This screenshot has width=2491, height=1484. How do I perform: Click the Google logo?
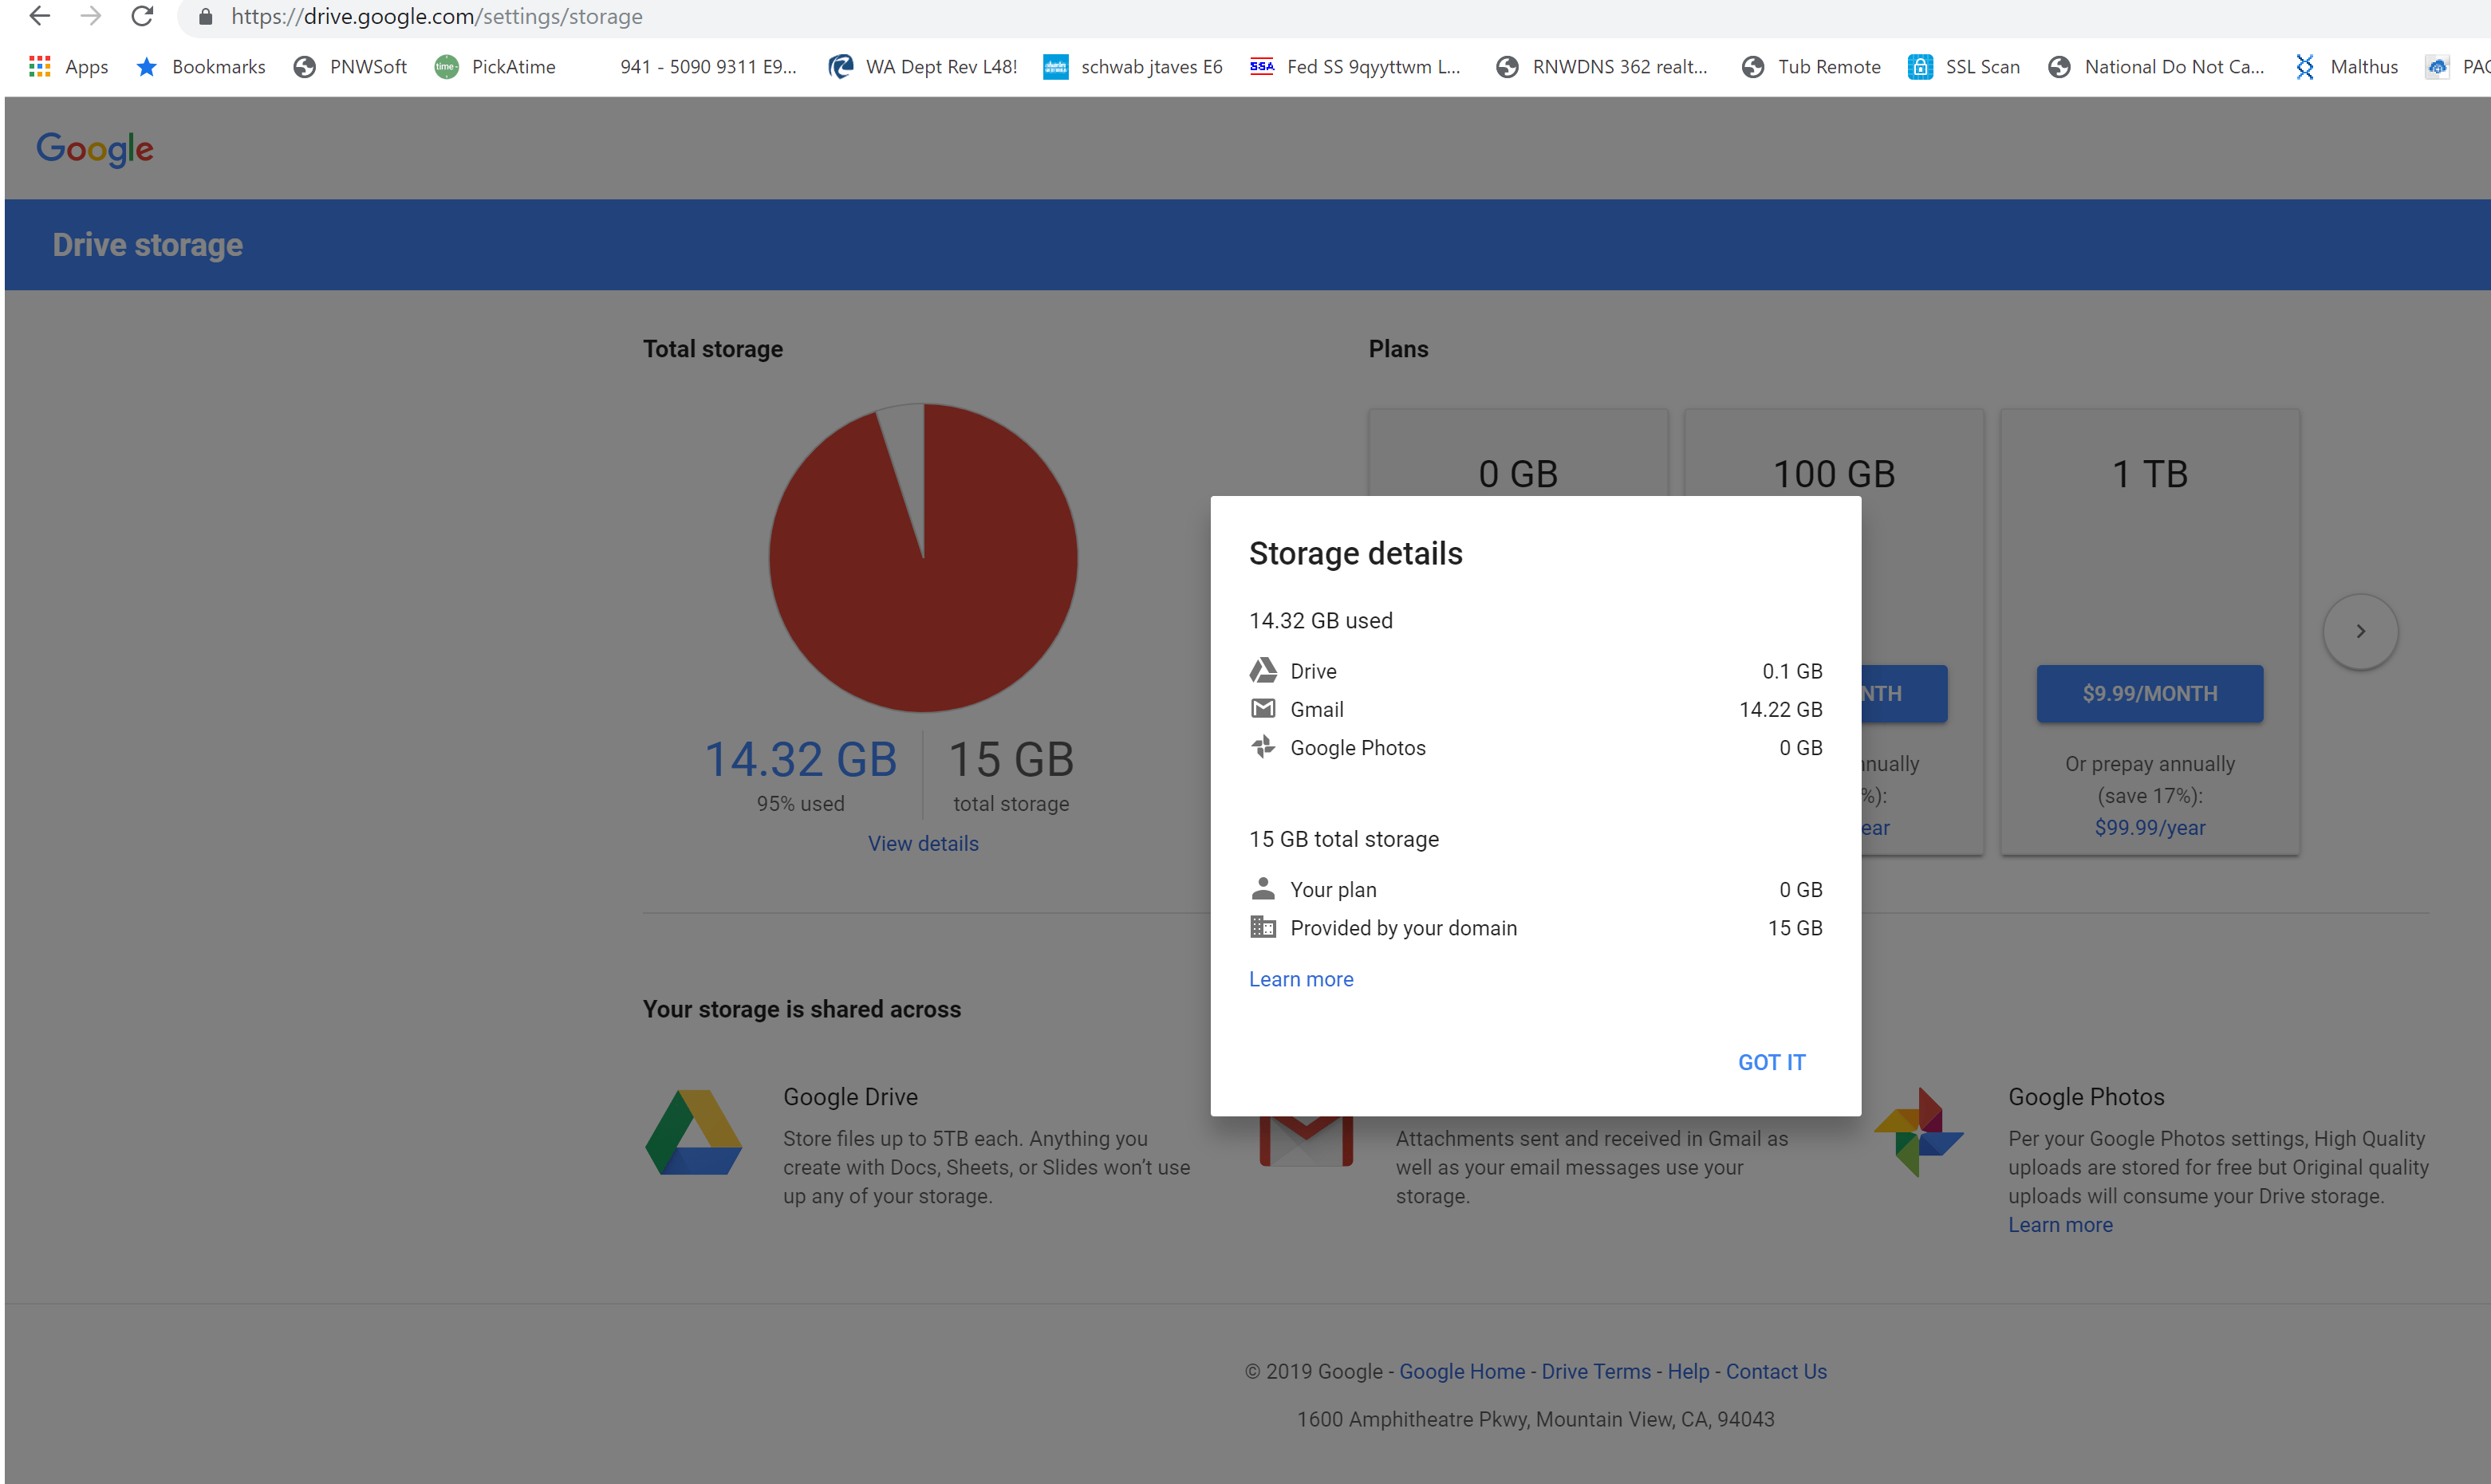click(x=95, y=149)
